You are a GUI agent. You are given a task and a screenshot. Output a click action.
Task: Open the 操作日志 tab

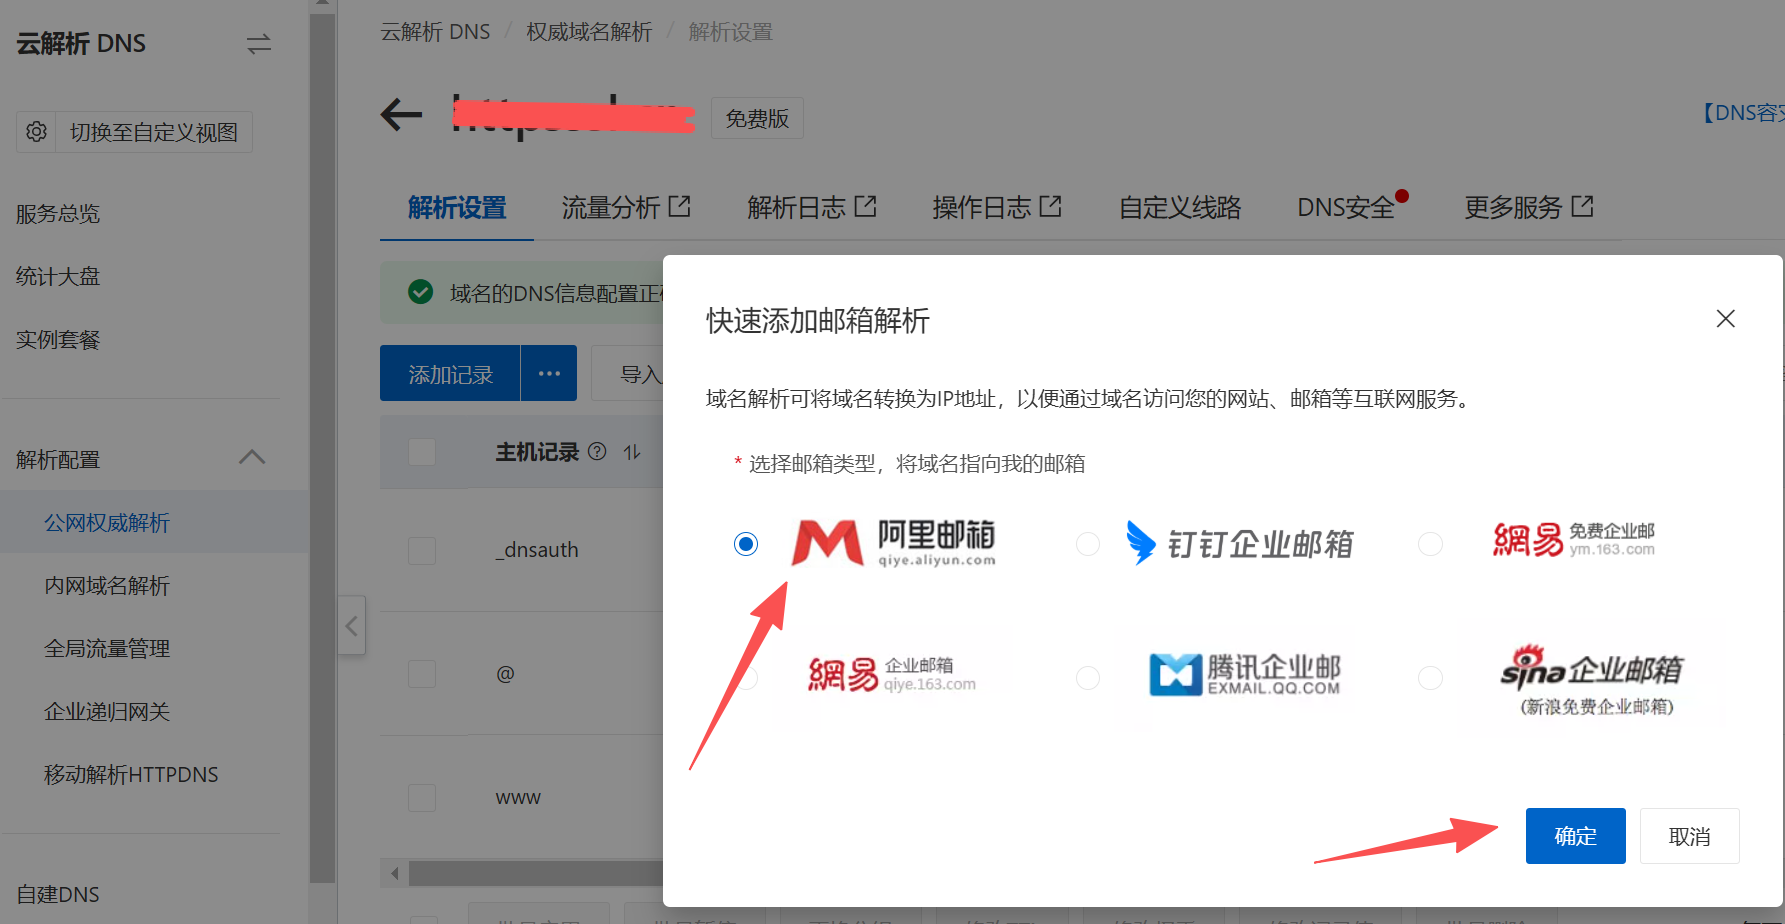pos(997,207)
